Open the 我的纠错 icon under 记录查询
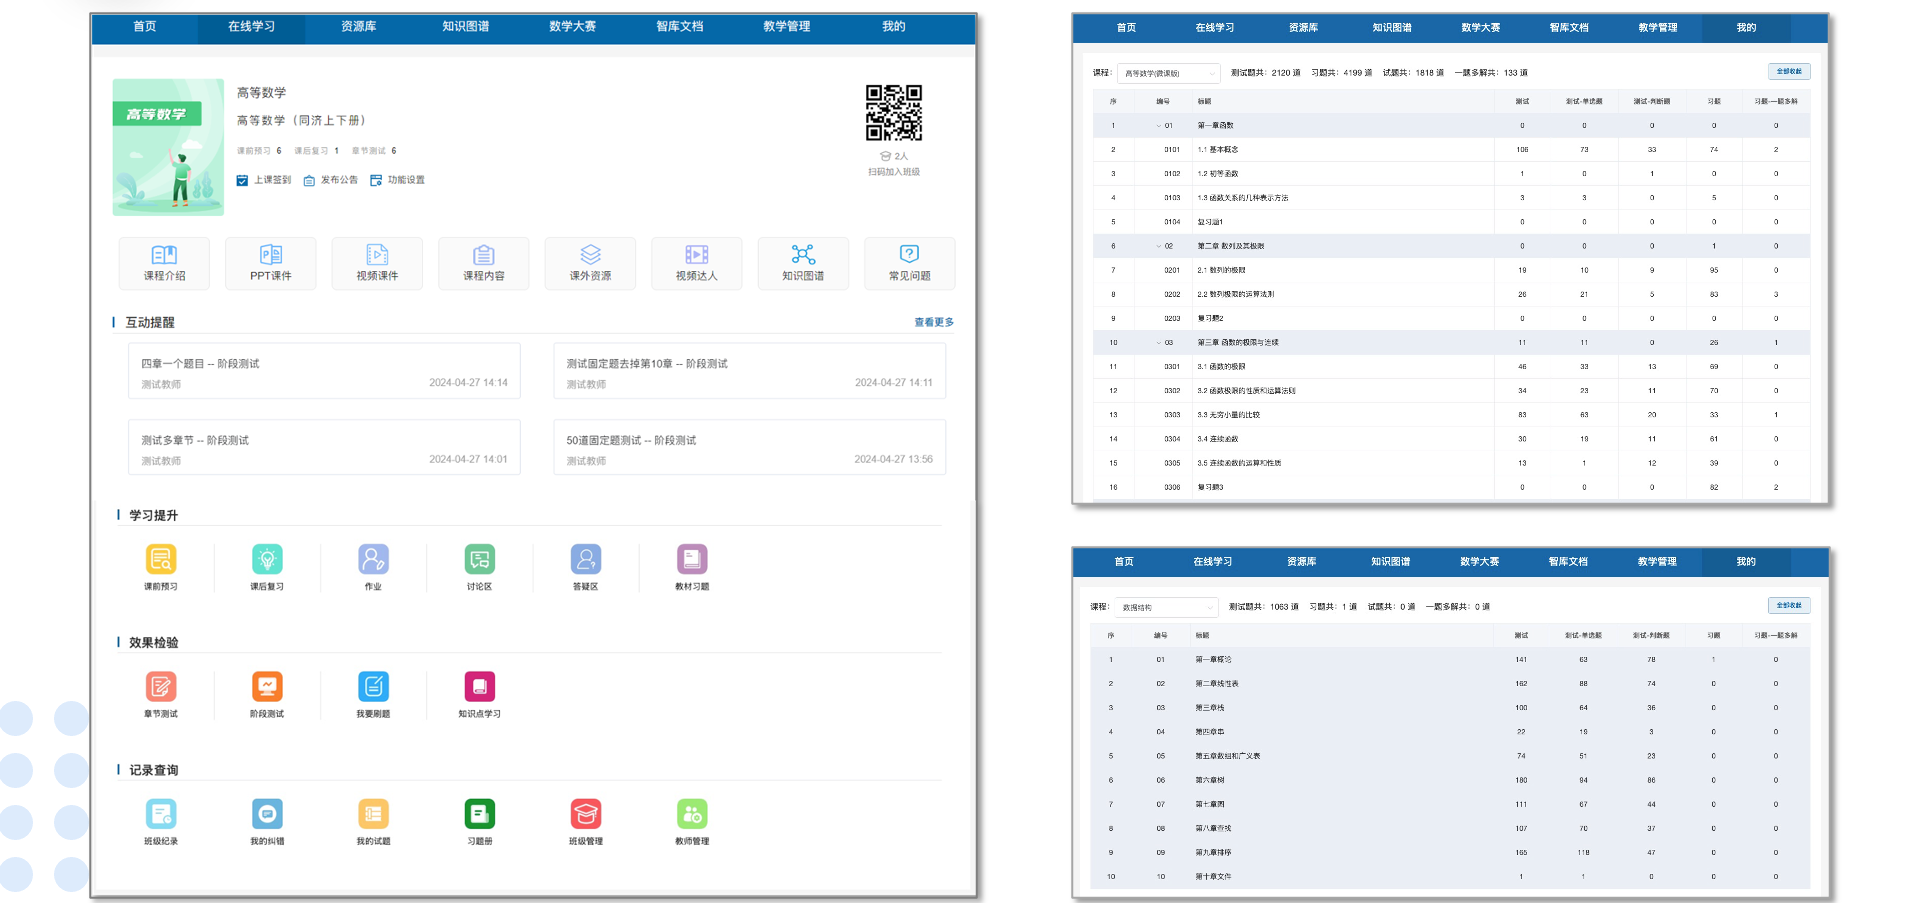 click(x=267, y=815)
